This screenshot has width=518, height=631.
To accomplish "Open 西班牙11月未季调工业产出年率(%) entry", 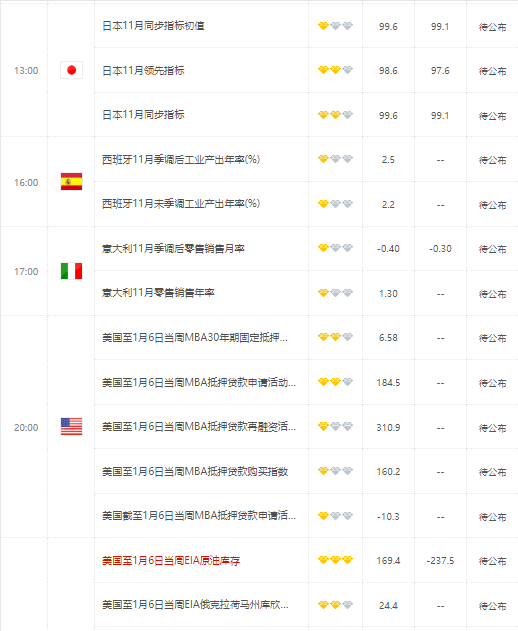I will [x=181, y=204].
